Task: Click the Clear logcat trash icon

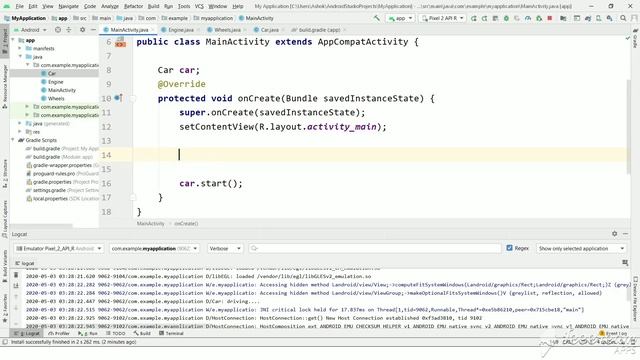Action: (x=16, y=275)
